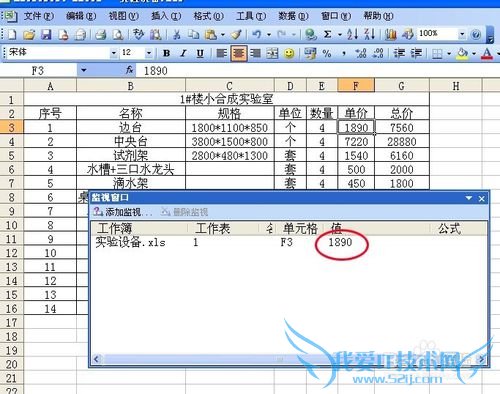Copy the selected cell
The image size is (500, 394).
click(x=193, y=34)
